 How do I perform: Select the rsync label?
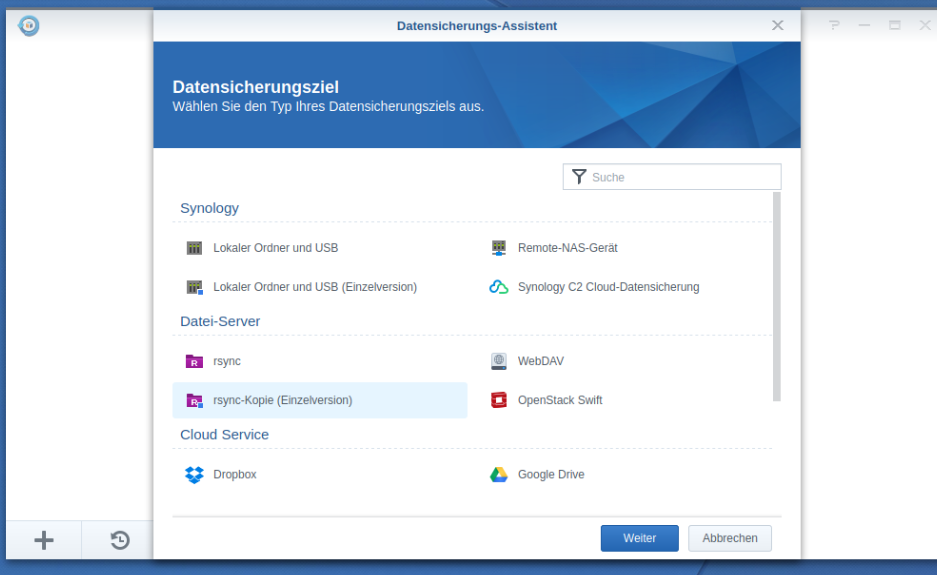[x=227, y=361]
